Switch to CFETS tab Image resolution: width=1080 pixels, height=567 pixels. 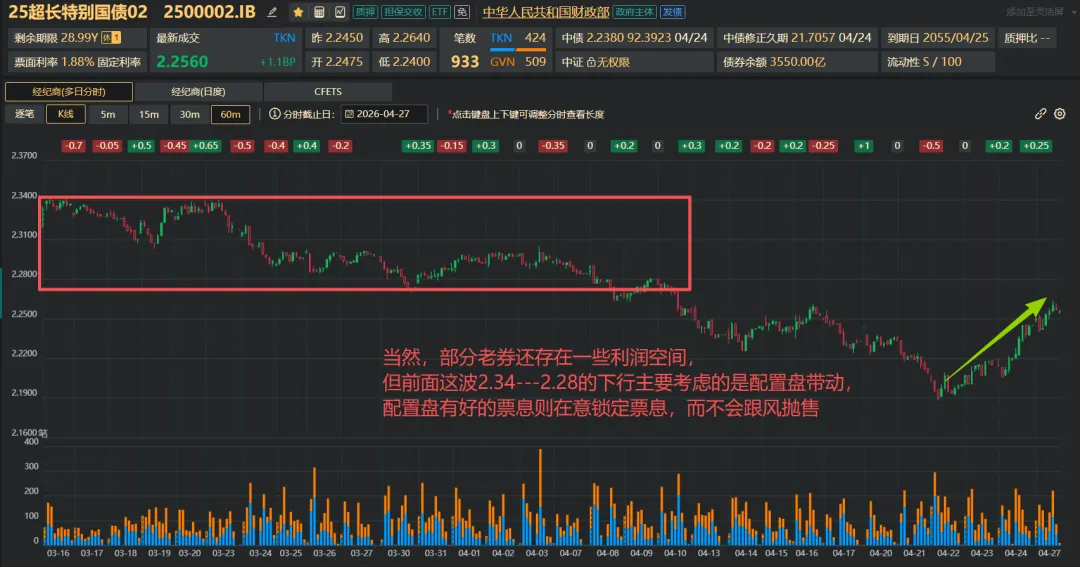tap(328, 92)
